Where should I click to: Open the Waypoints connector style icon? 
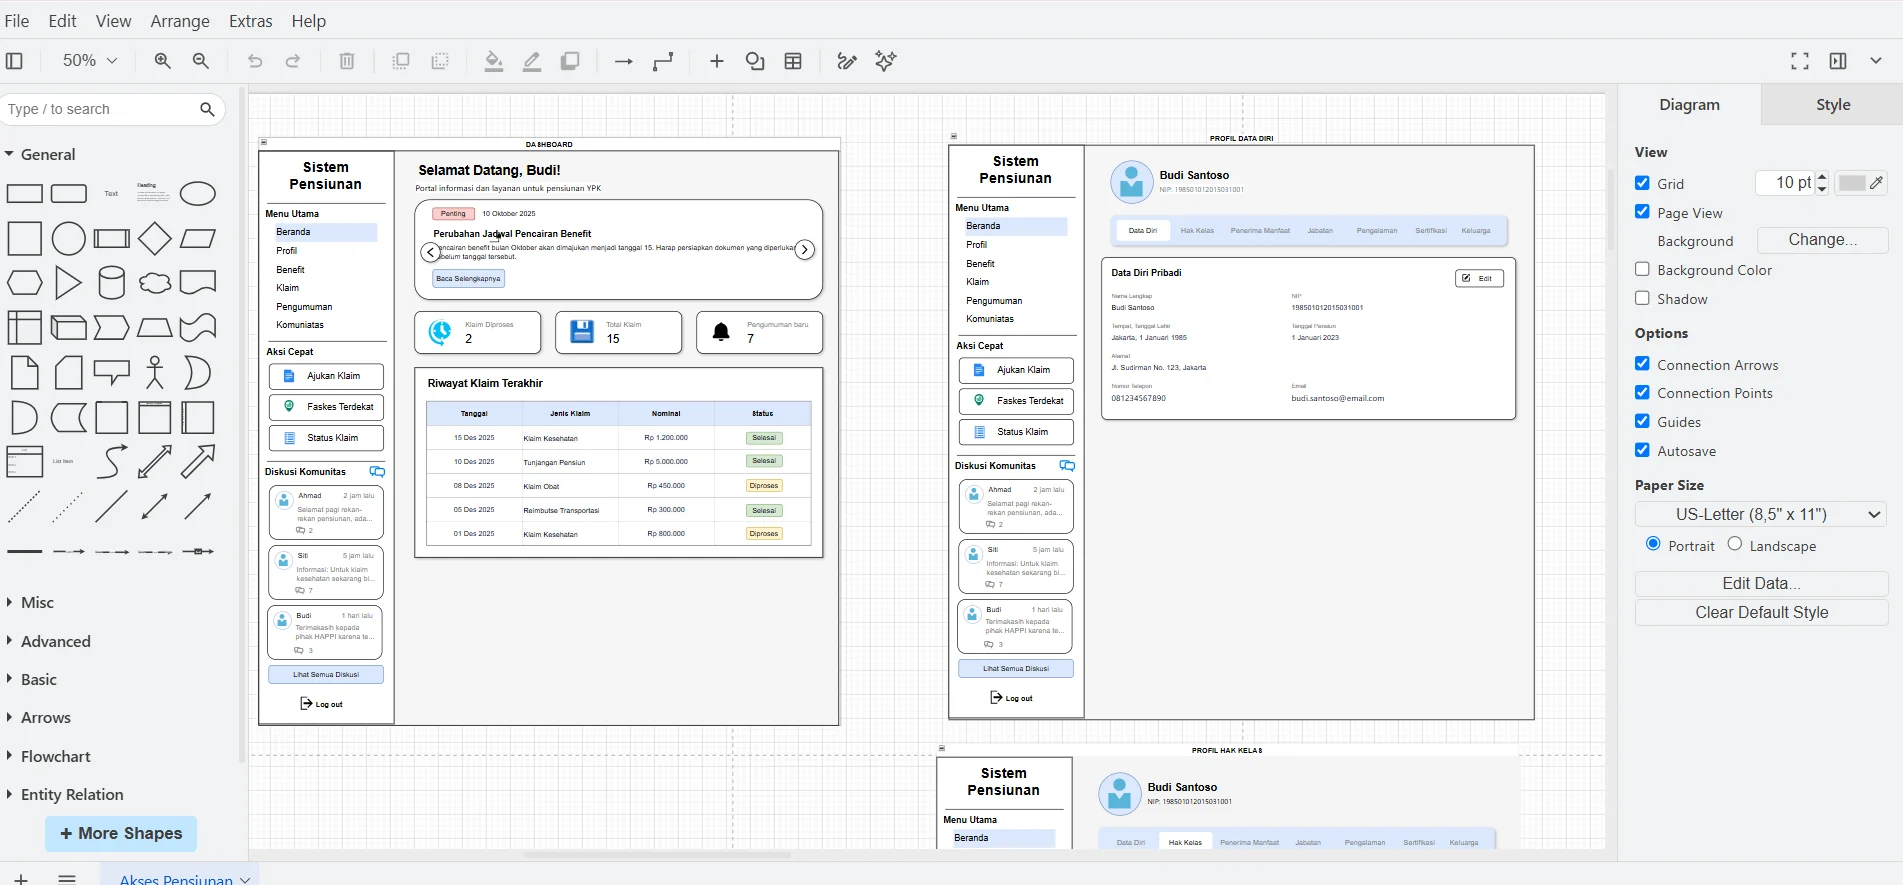pyautogui.click(x=663, y=61)
